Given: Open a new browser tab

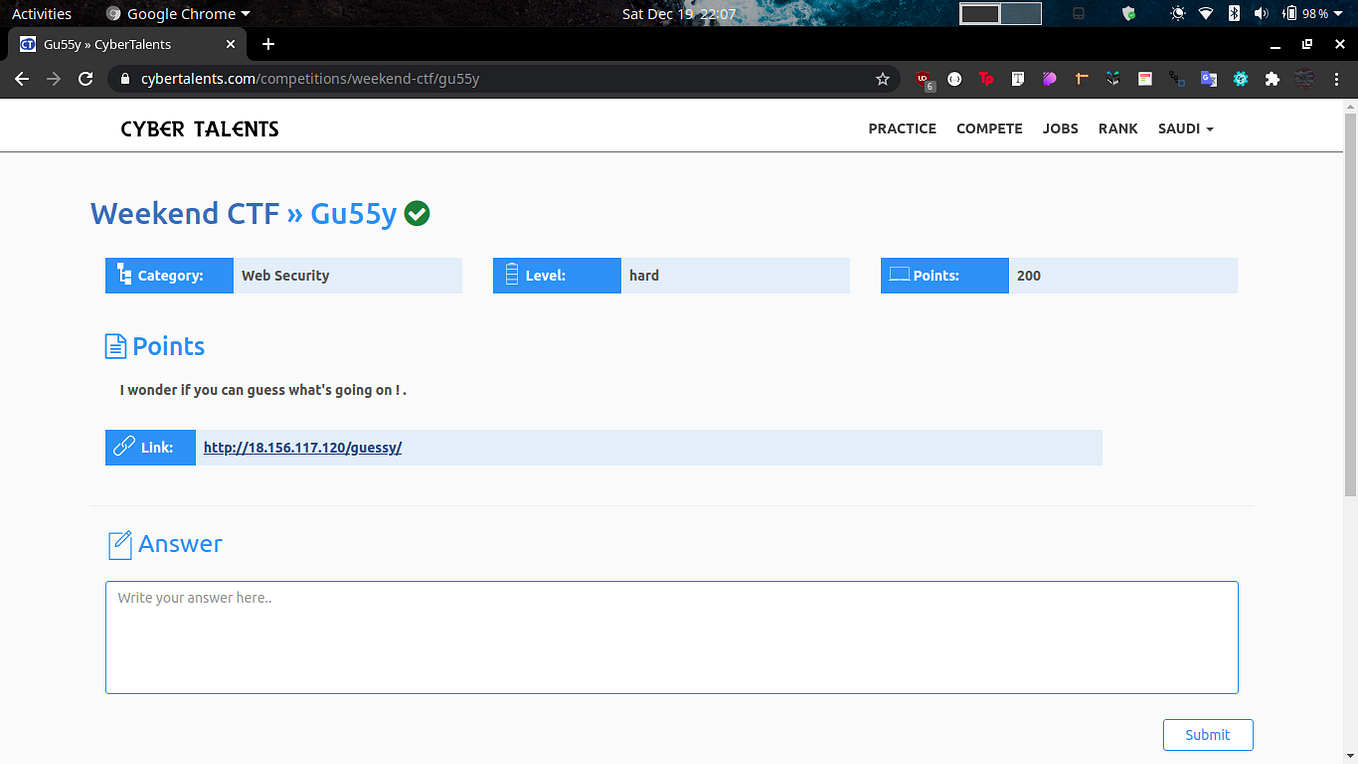Looking at the screenshot, I should point(268,44).
